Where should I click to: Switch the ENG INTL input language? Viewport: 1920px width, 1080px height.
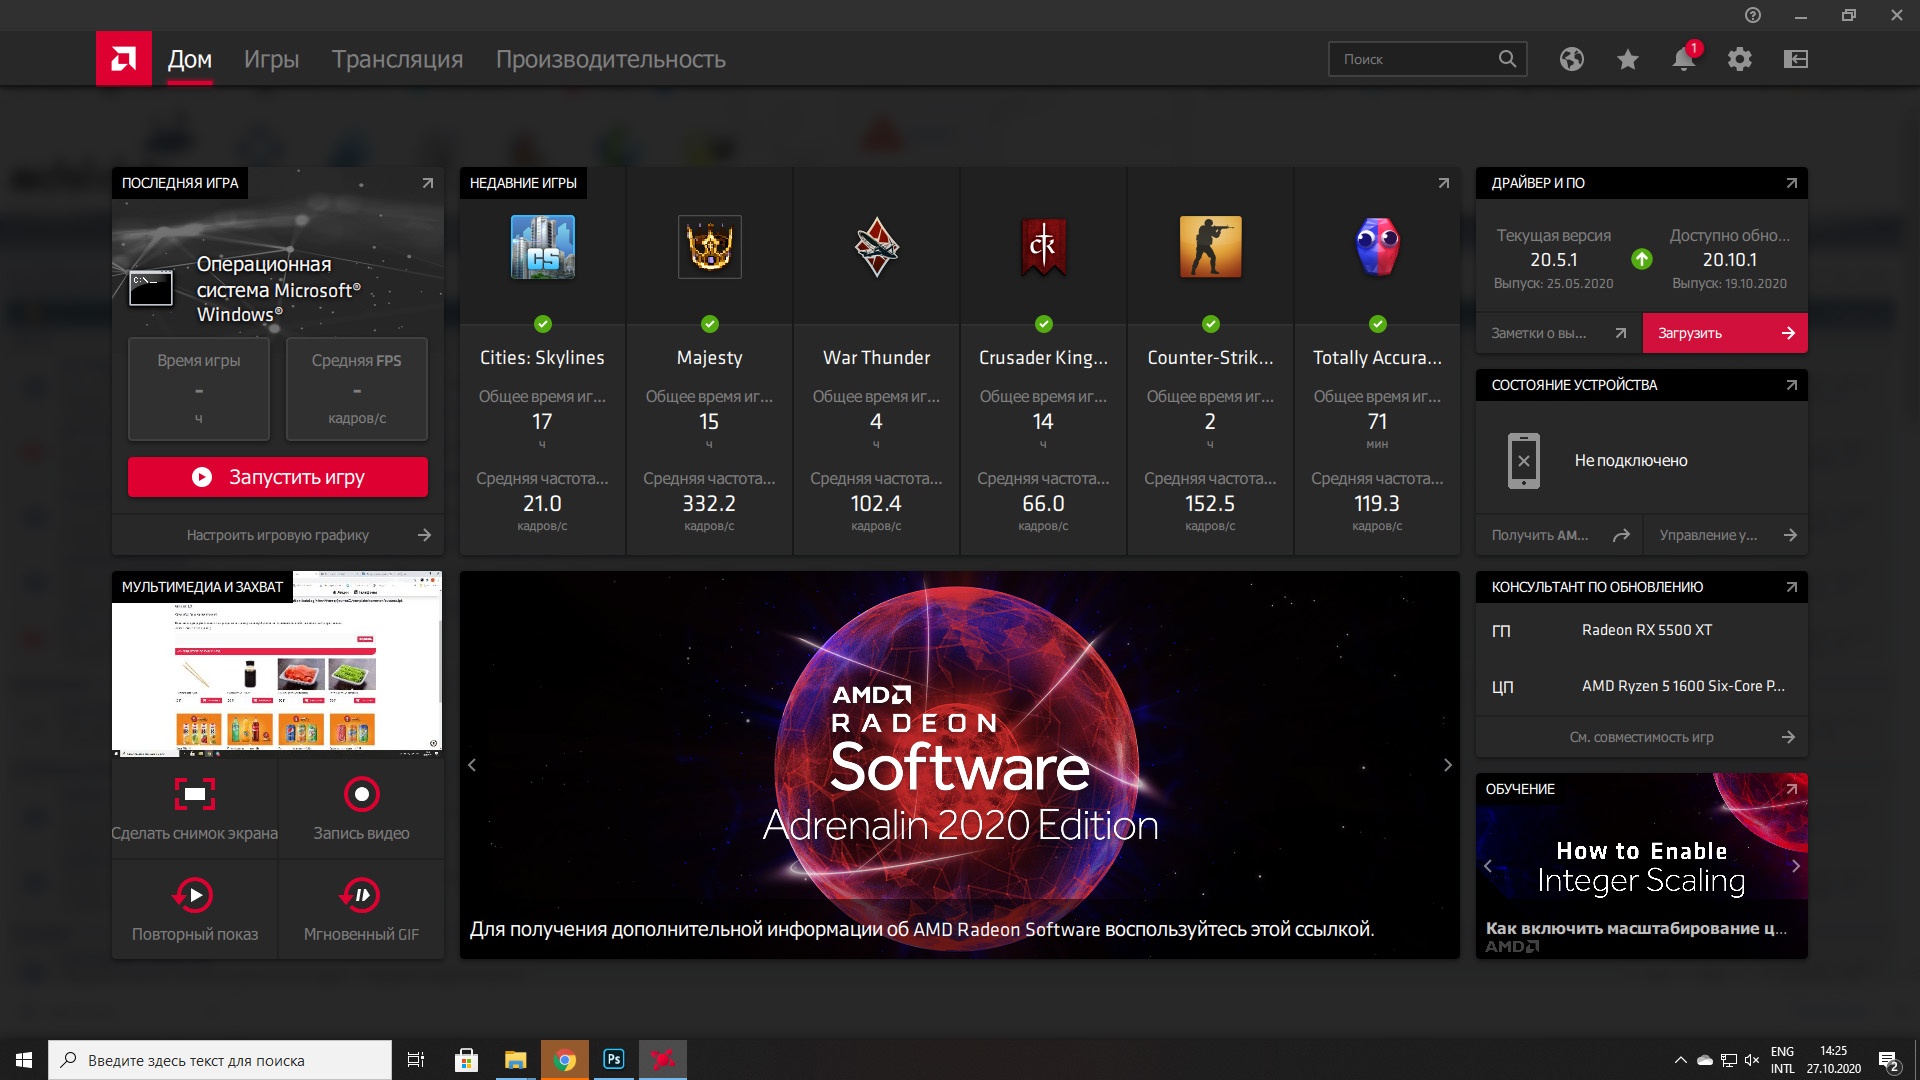(x=1782, y=1060)
